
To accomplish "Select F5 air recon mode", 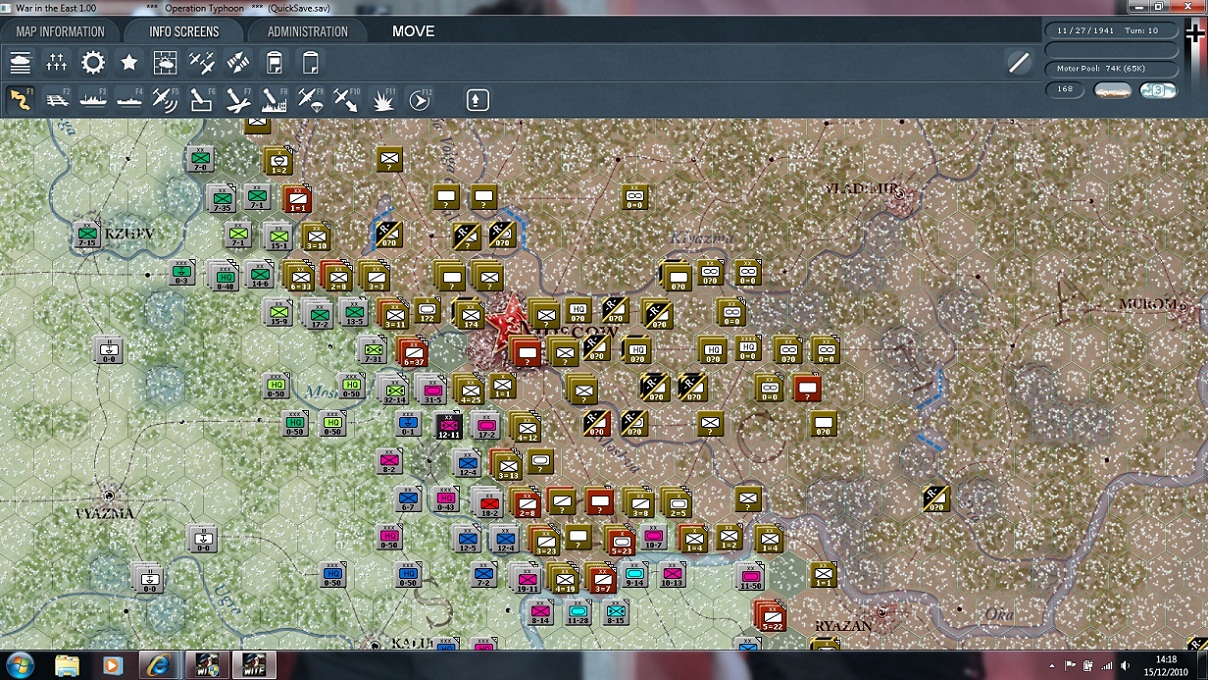I will pos(165,99).
